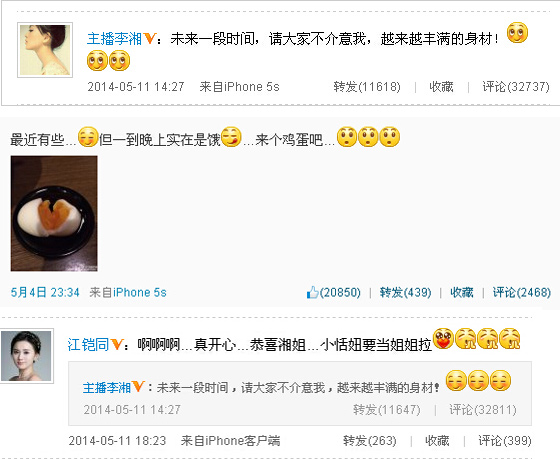The width and height of the screenshot is (560, 459).
Task: Click the thumbs-up like icon with 20850
Action: pyautogui.click(x=312, y=292)
